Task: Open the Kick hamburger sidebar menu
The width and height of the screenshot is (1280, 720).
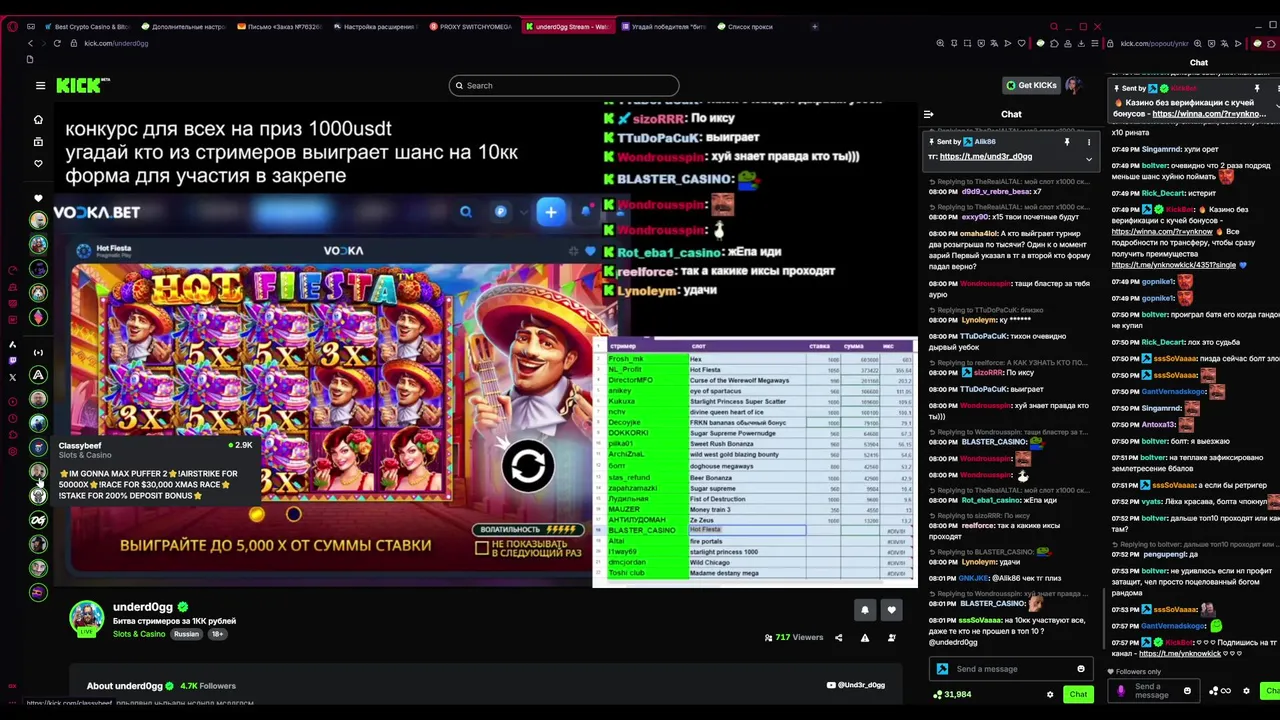Action: (x=40, y=86)
